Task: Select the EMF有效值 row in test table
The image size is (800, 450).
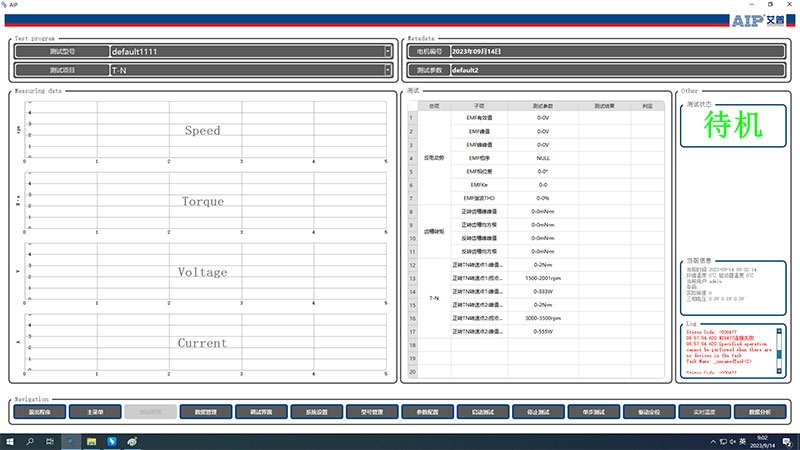Action: tap(478, 117)
